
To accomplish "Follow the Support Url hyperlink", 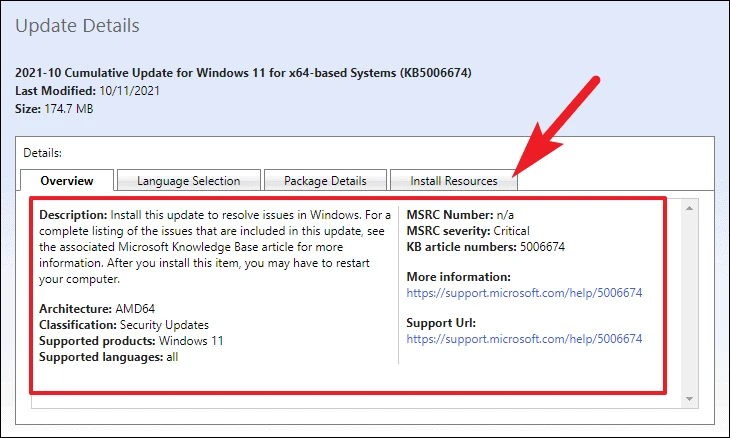I will coord(524,339).
